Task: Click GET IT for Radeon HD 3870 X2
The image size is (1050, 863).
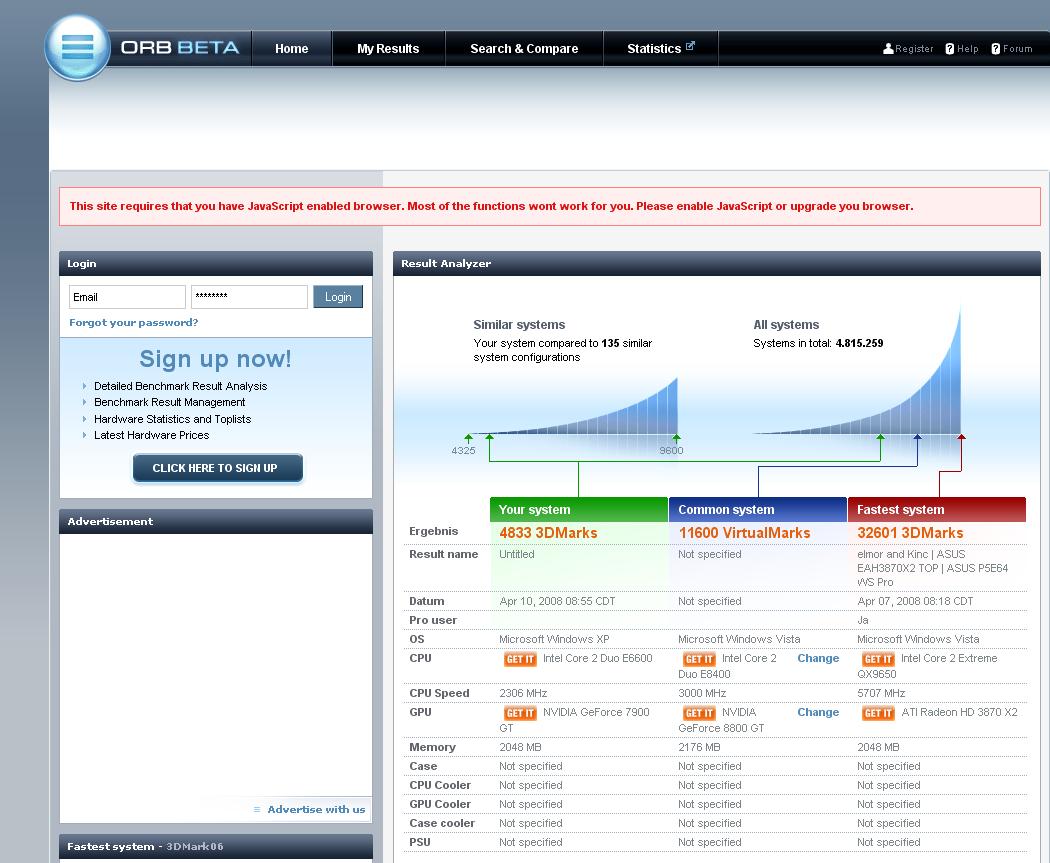Action: pyautogui.click(x=878, y=713)
